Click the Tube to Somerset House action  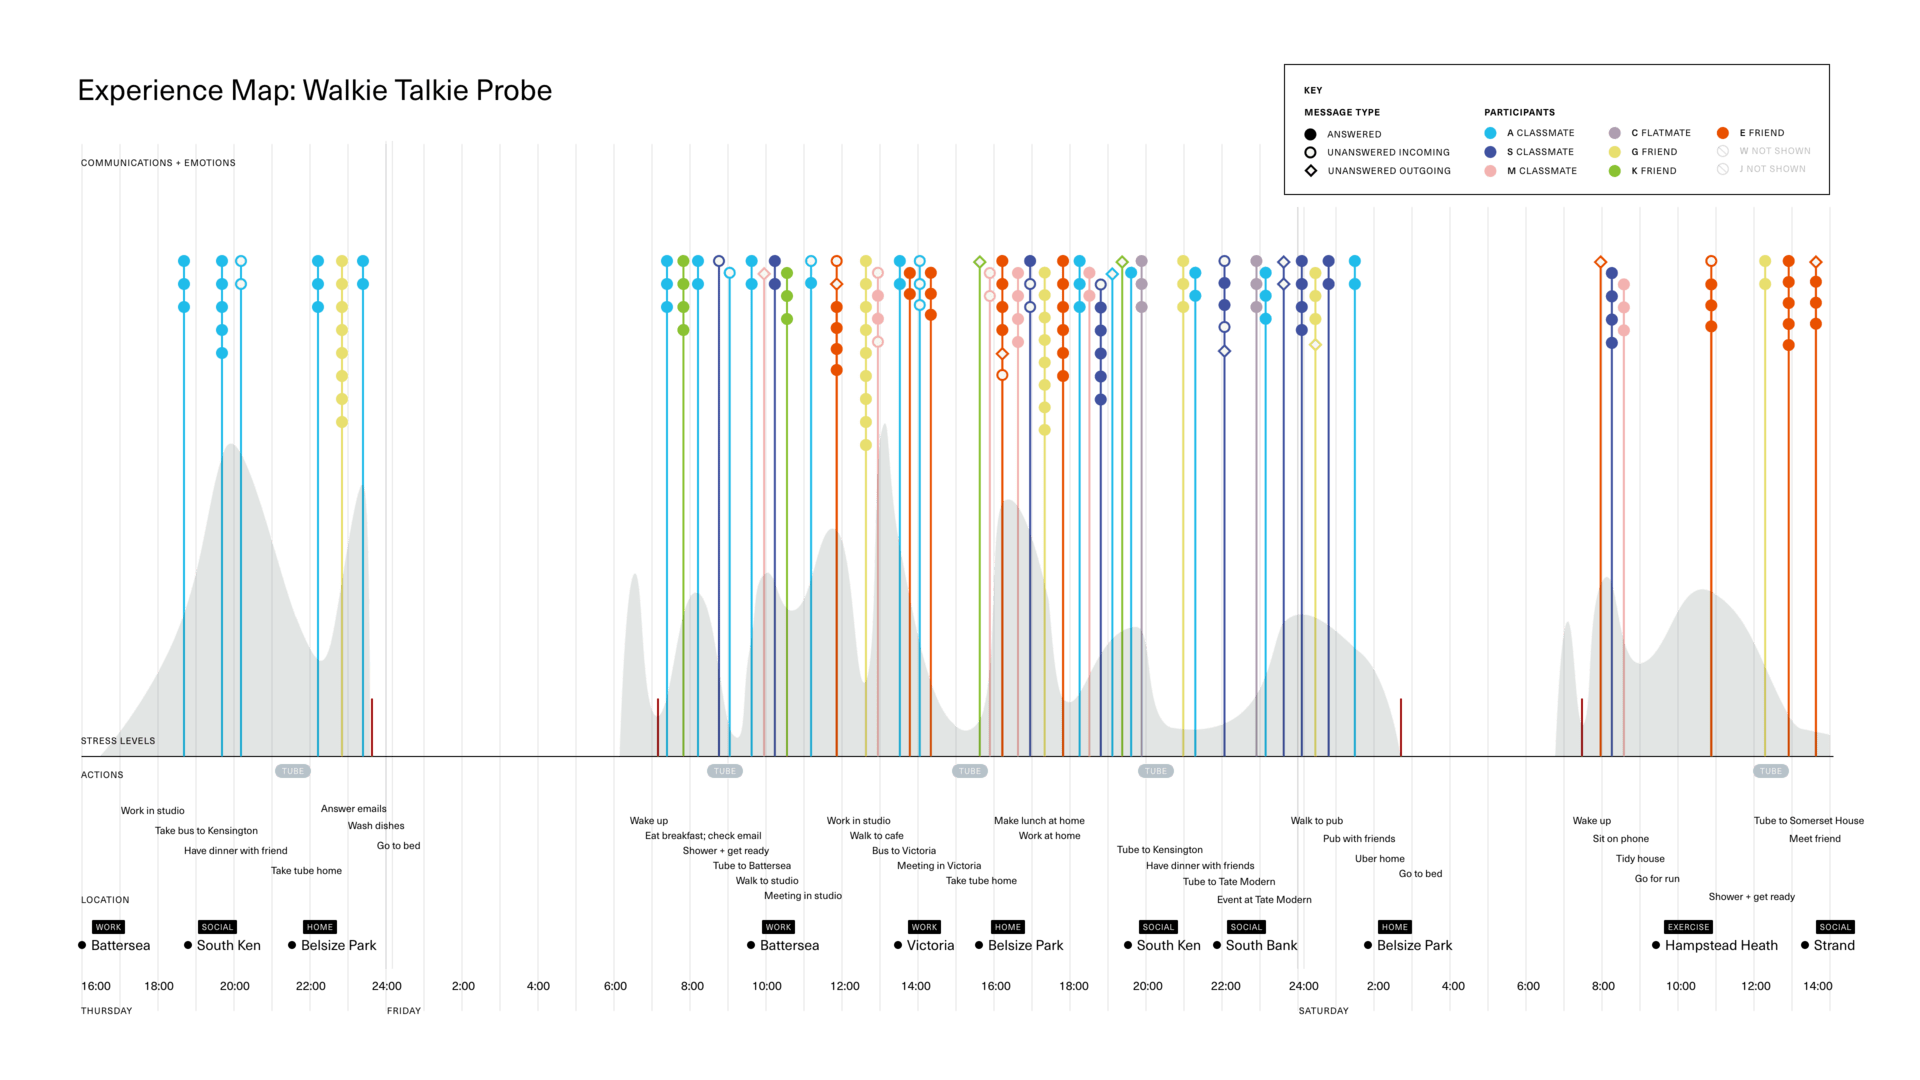pyautogui.click(x=1809, y=821)
